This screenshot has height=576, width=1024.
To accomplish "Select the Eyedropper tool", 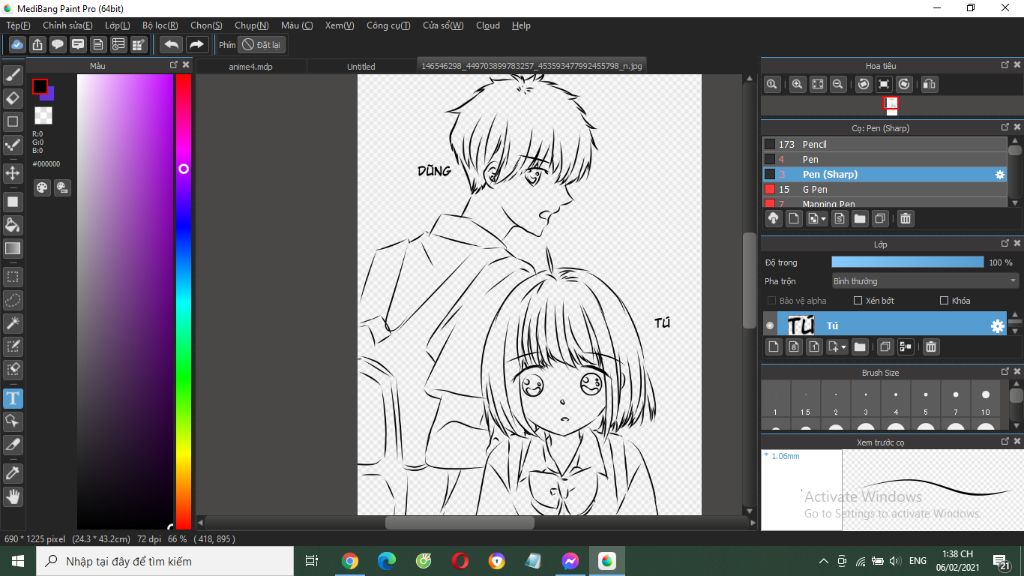I will pos(12,473).
